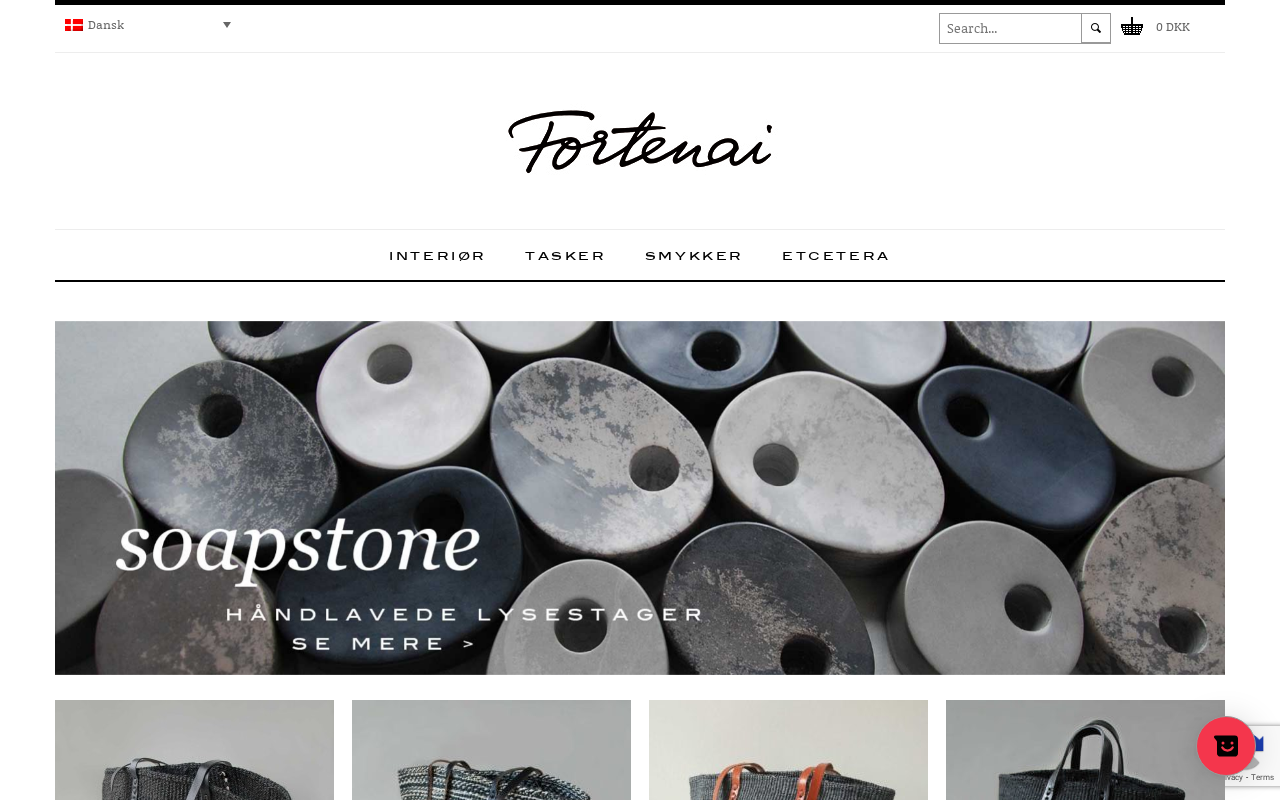
Task: Open the ETCETERA menu
Action: [835, 256]
